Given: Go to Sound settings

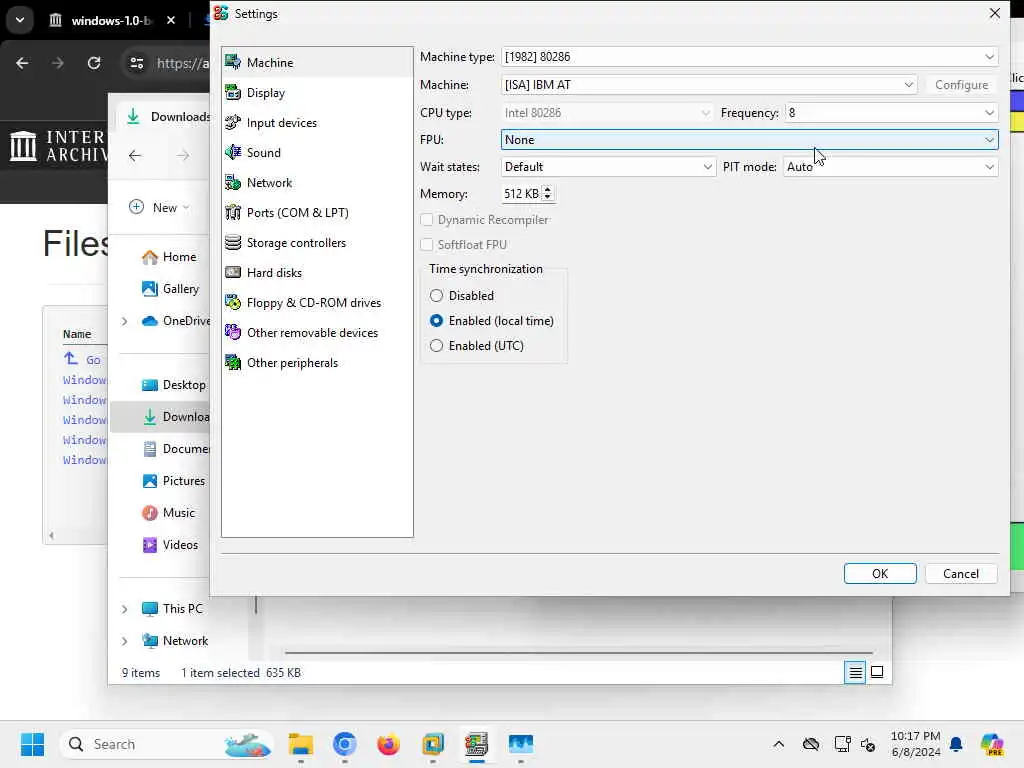Looking at the screenshot, I should tap(317, 153).
